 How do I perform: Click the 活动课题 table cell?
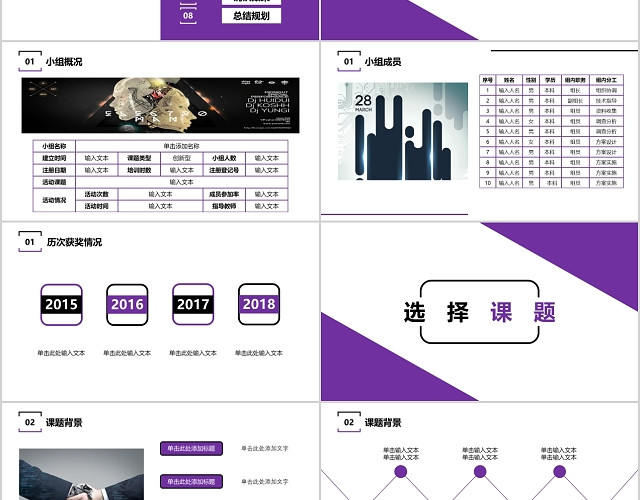54,182
